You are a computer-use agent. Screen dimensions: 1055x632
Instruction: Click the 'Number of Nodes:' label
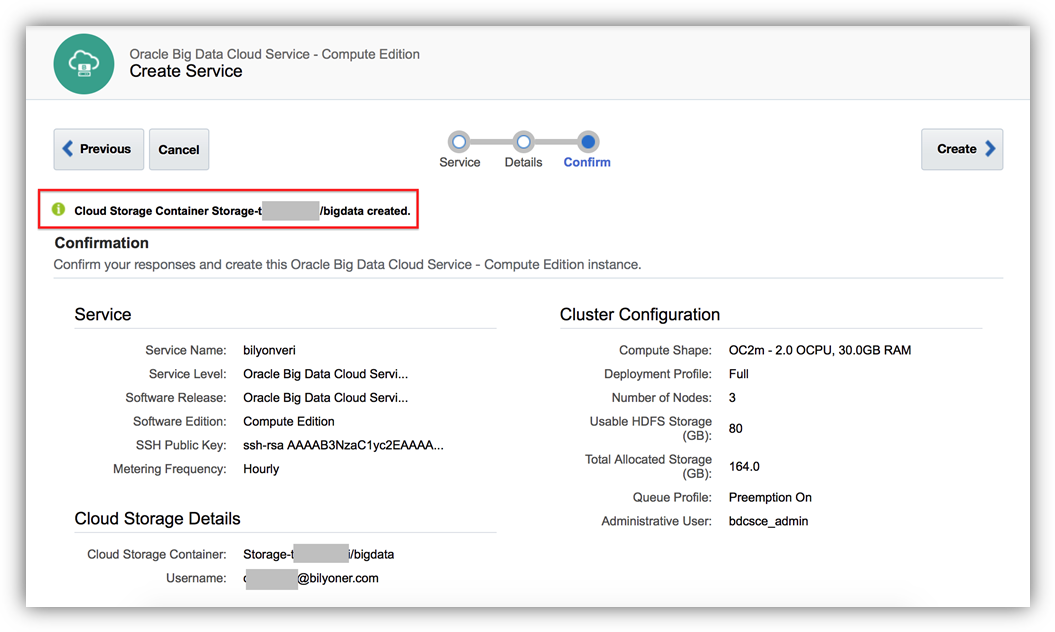point(661,398)
